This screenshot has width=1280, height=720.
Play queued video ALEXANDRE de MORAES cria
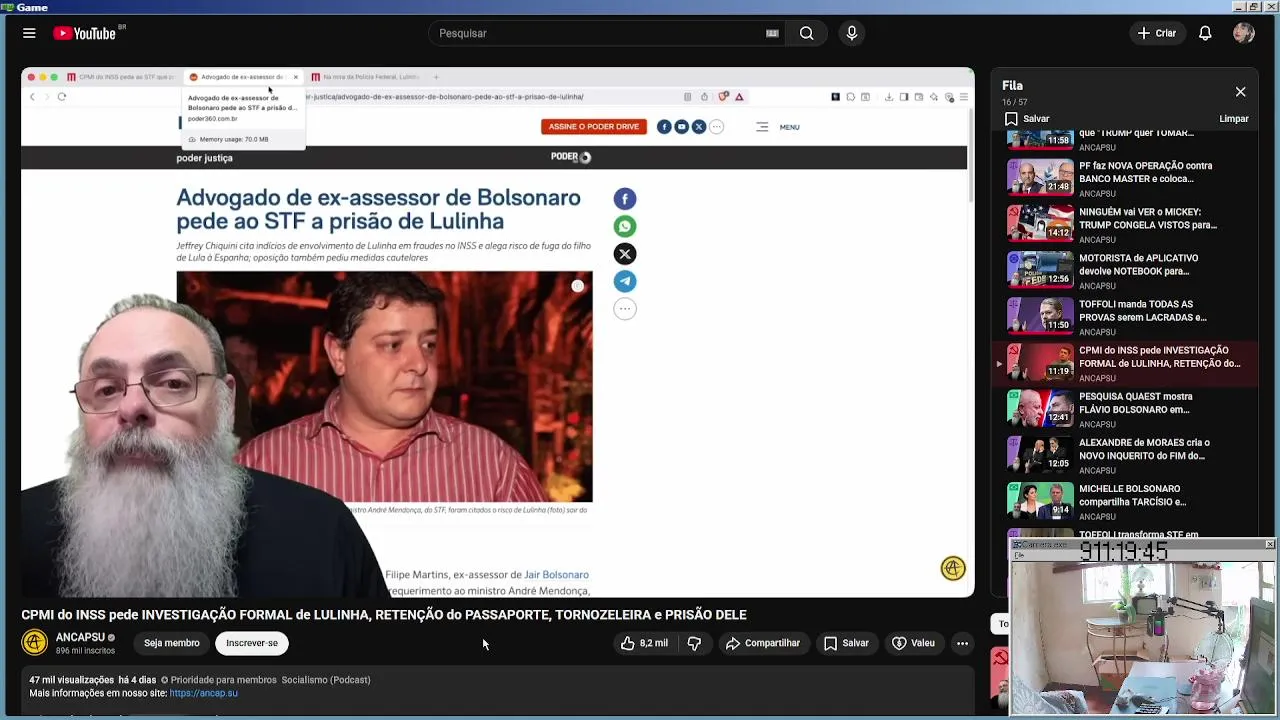pos(1125,455)
